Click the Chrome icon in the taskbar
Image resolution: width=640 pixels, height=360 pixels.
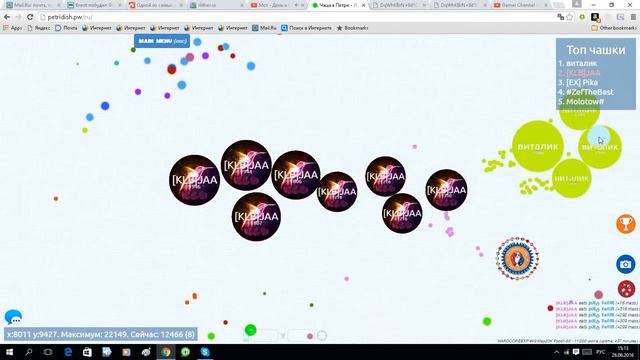tap(166, 352)
